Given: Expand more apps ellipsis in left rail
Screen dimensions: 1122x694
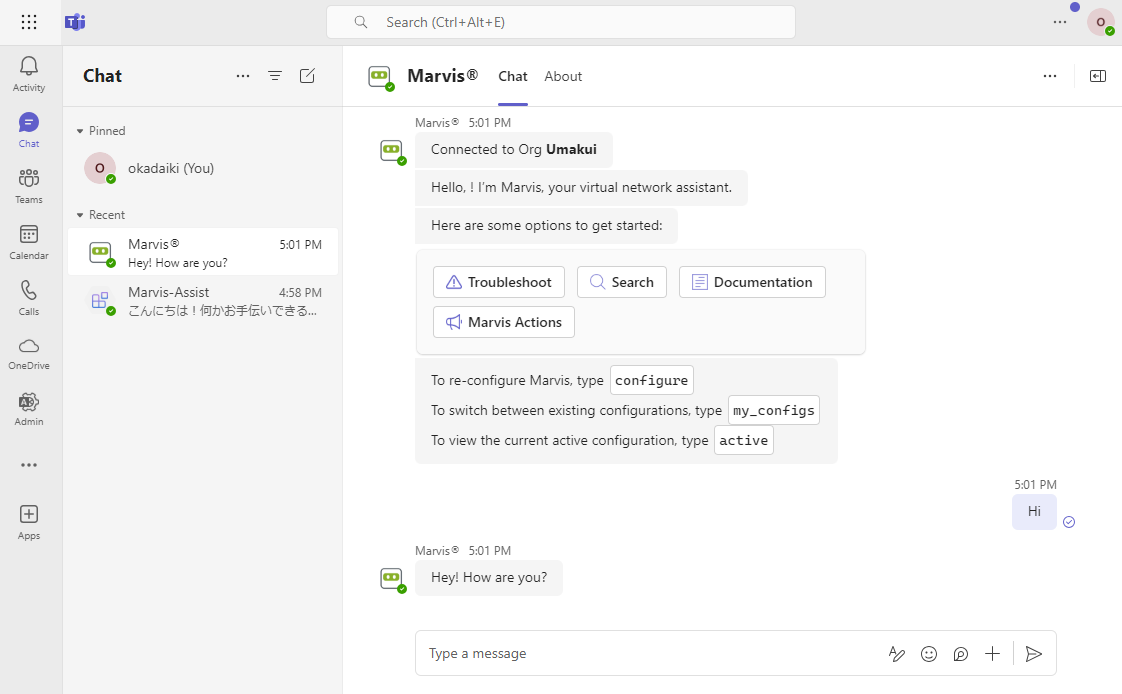Looking at the screenshot, I should coord(29,465).
